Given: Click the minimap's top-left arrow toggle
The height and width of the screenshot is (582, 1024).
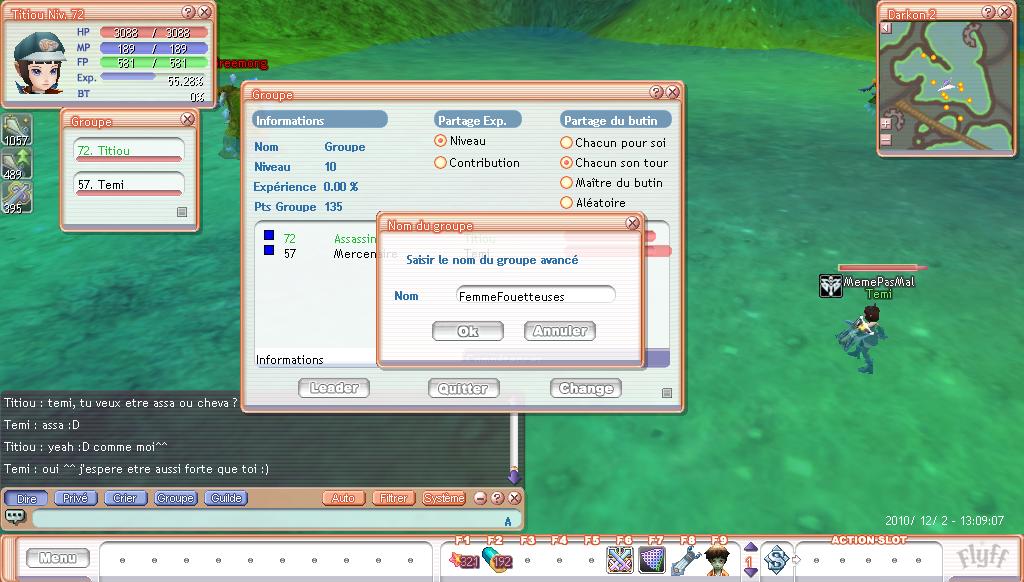Looking at the screenshot, I should 886,28.
